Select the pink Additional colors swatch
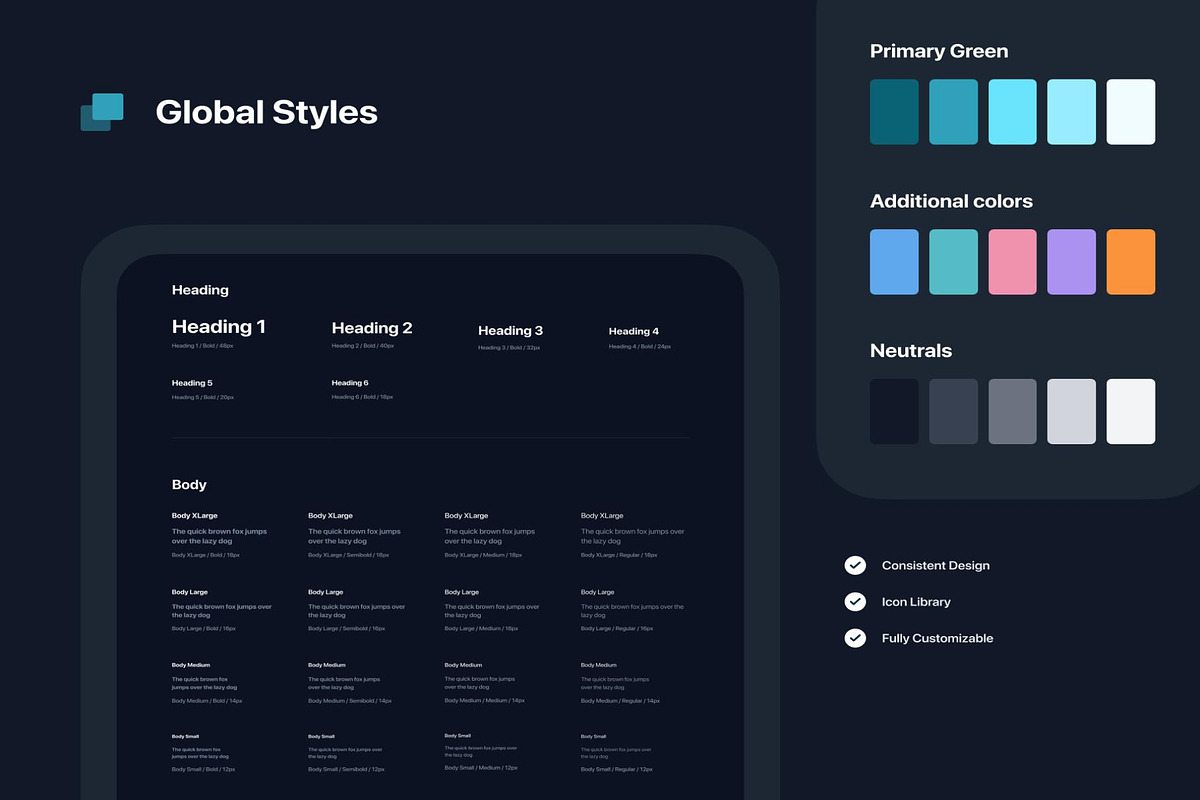Screen dimensions: 1200x800 tap(1013, 262)
